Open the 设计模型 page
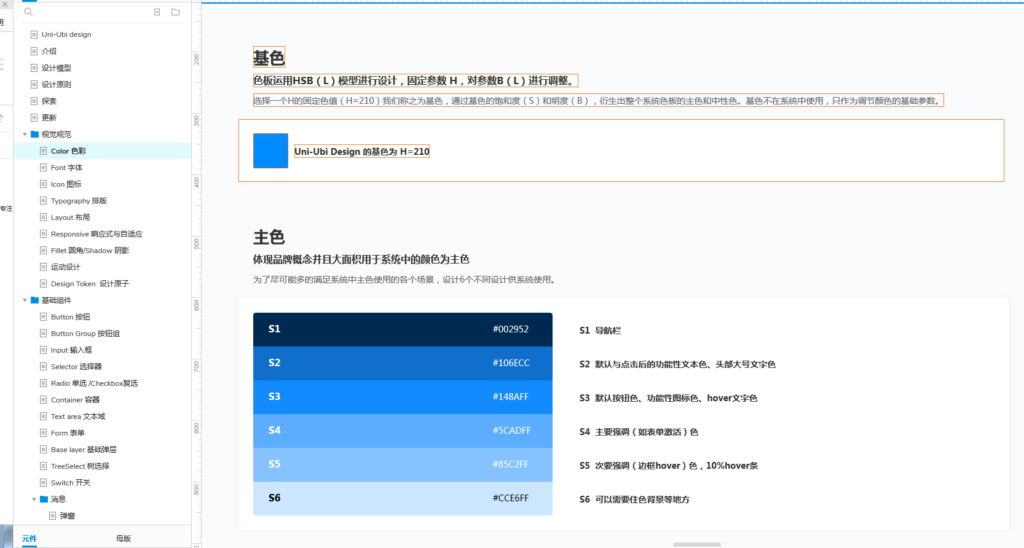Image resolution: width=1024 pixels, height=548 pixels. pos(56,67)
